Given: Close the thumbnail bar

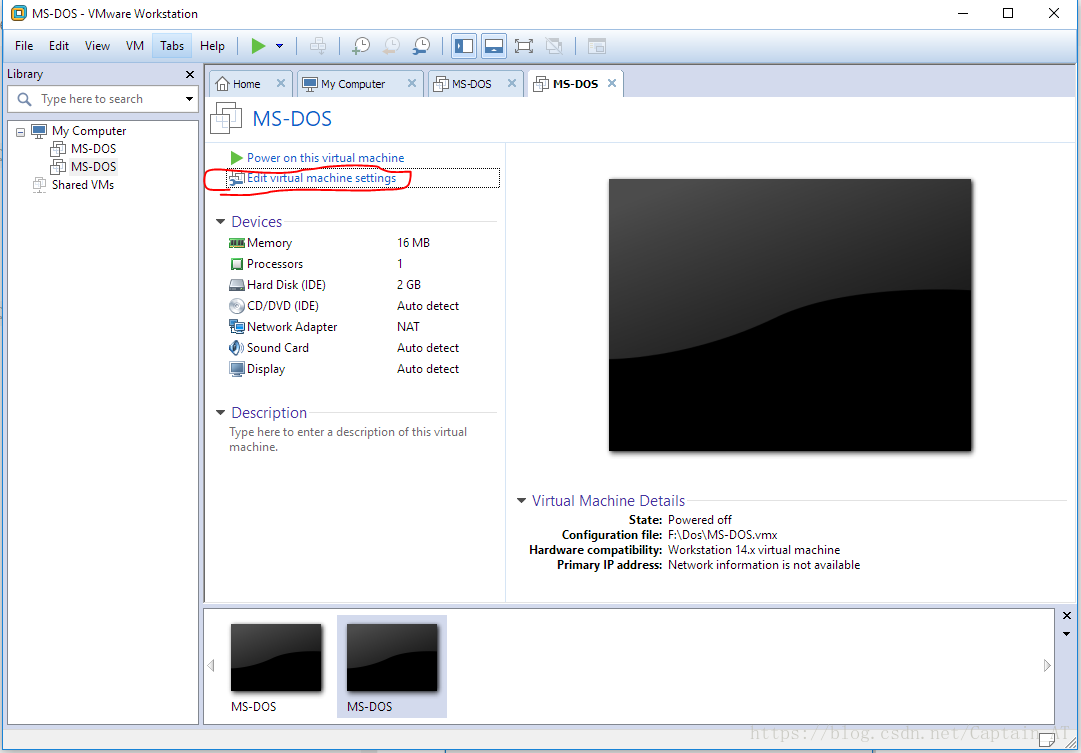Looking at the screenshot, I should [1067, 616].
